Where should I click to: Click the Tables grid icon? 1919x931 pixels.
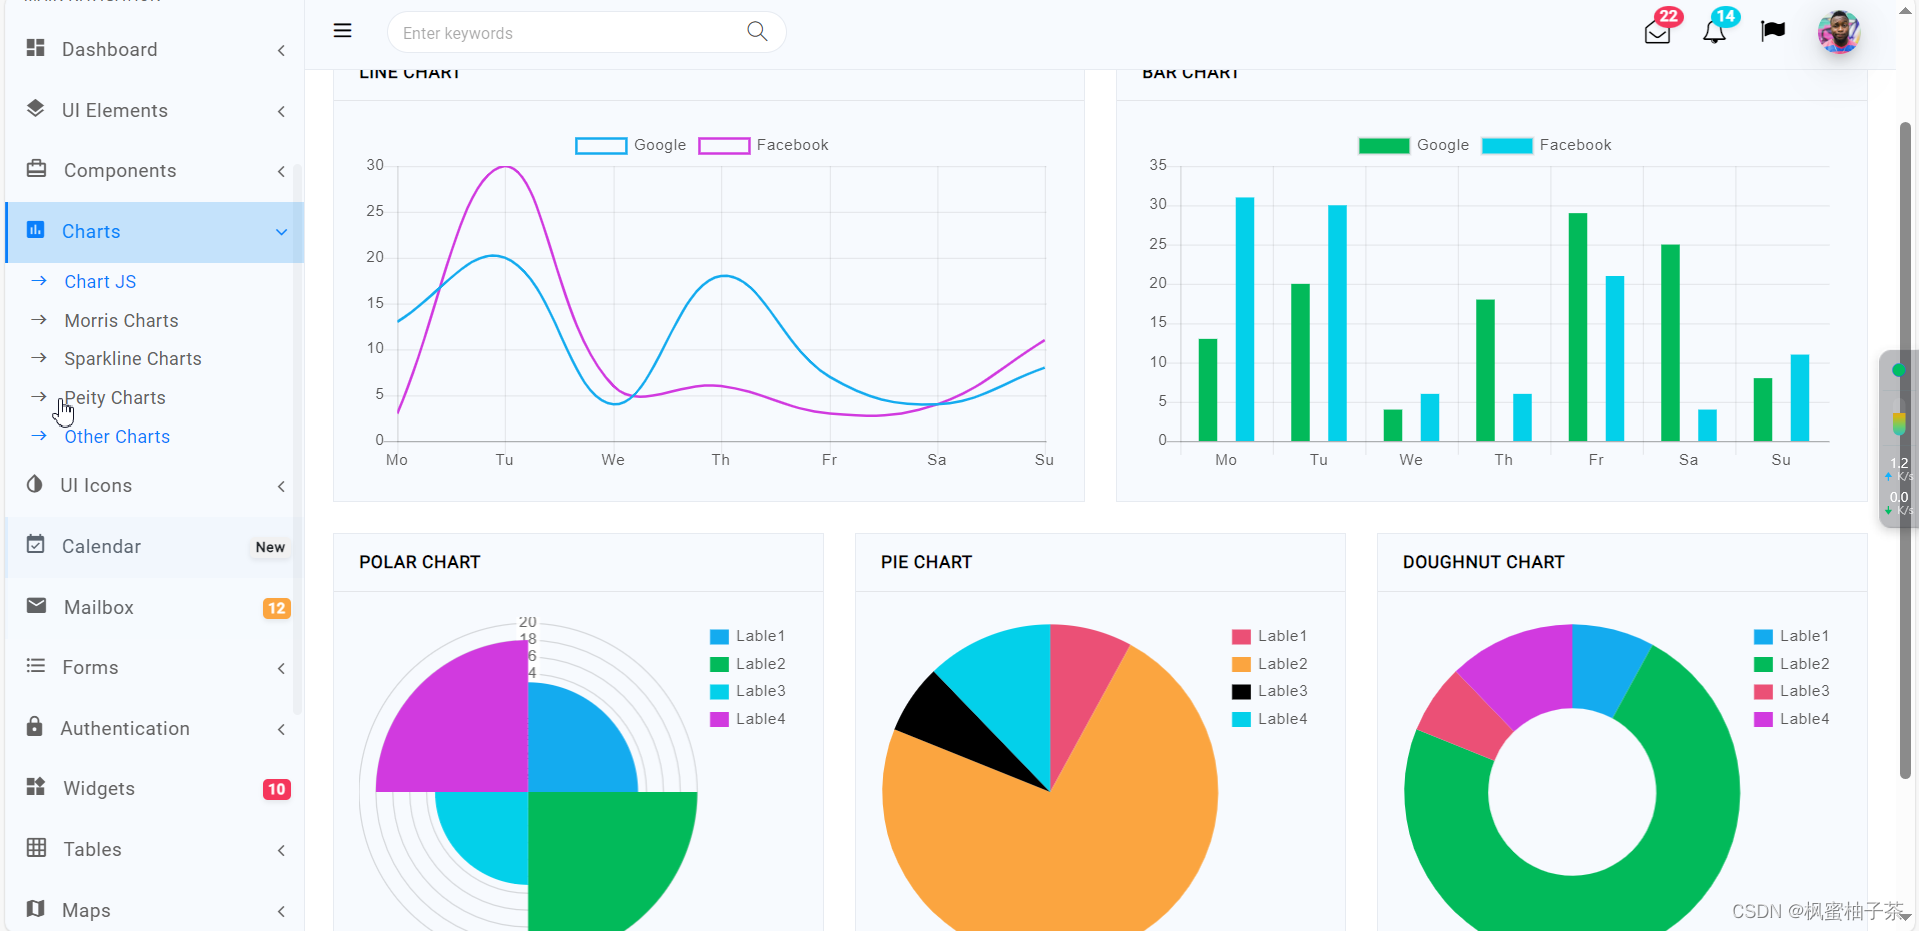36,848
